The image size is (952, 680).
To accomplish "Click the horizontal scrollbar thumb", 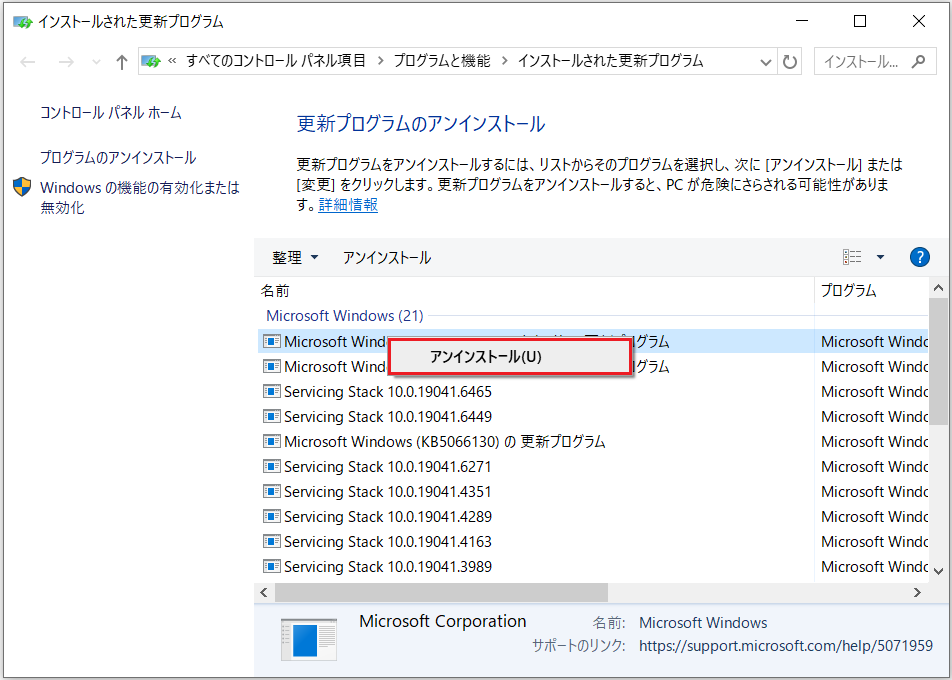I will [x=441, y=591].
